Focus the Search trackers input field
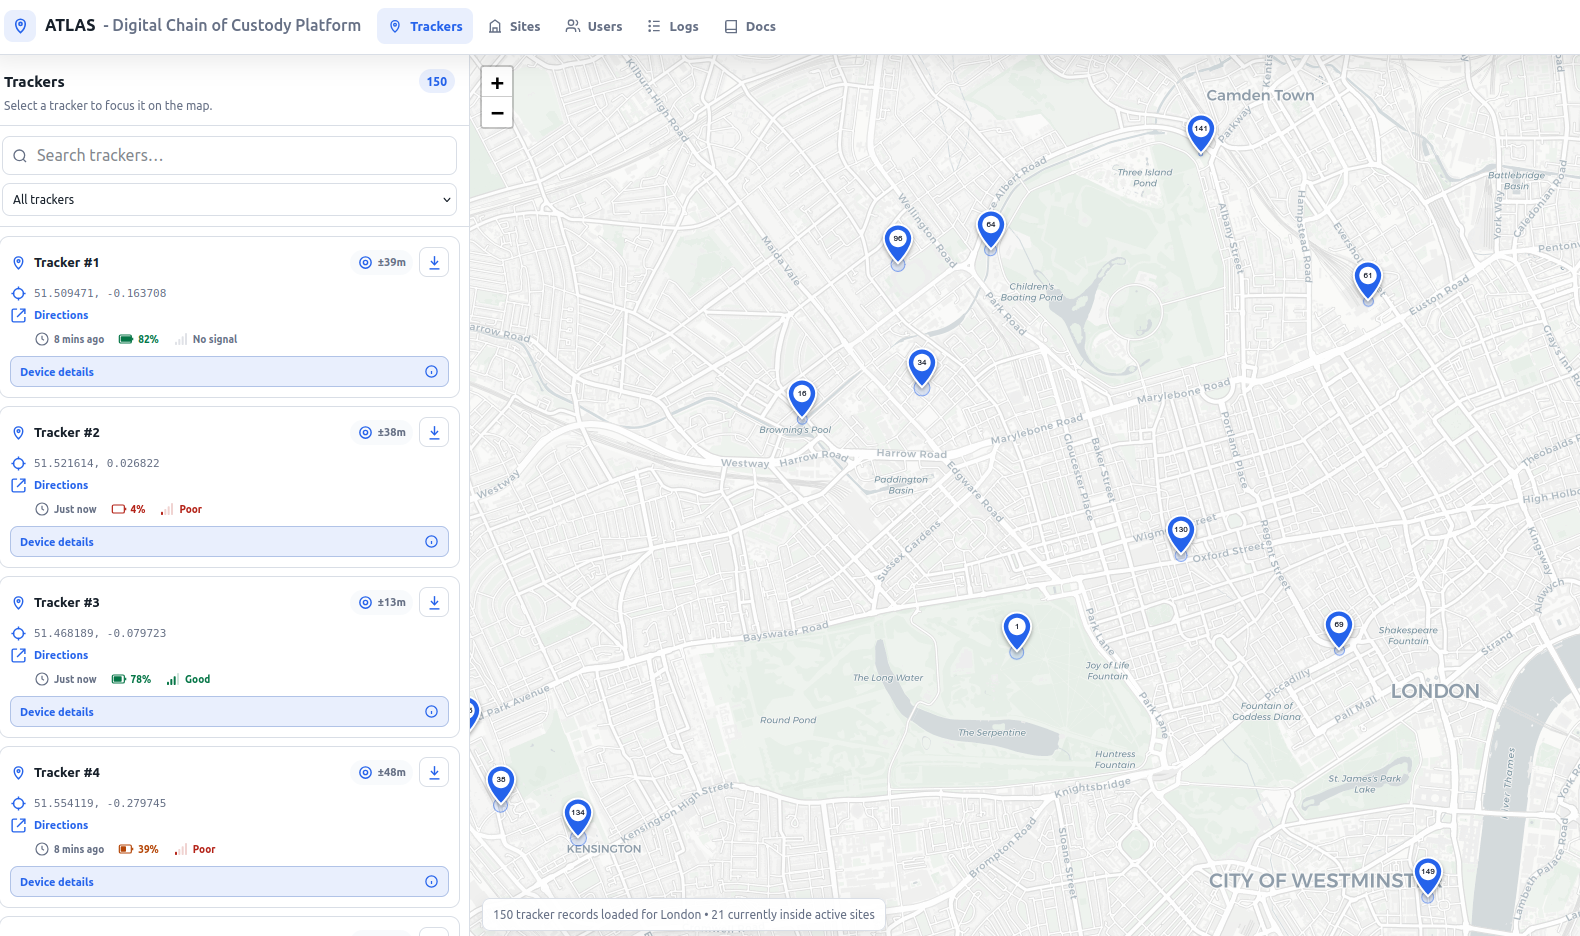Viewport: 1580px width, 936px height. click(229, 156)
